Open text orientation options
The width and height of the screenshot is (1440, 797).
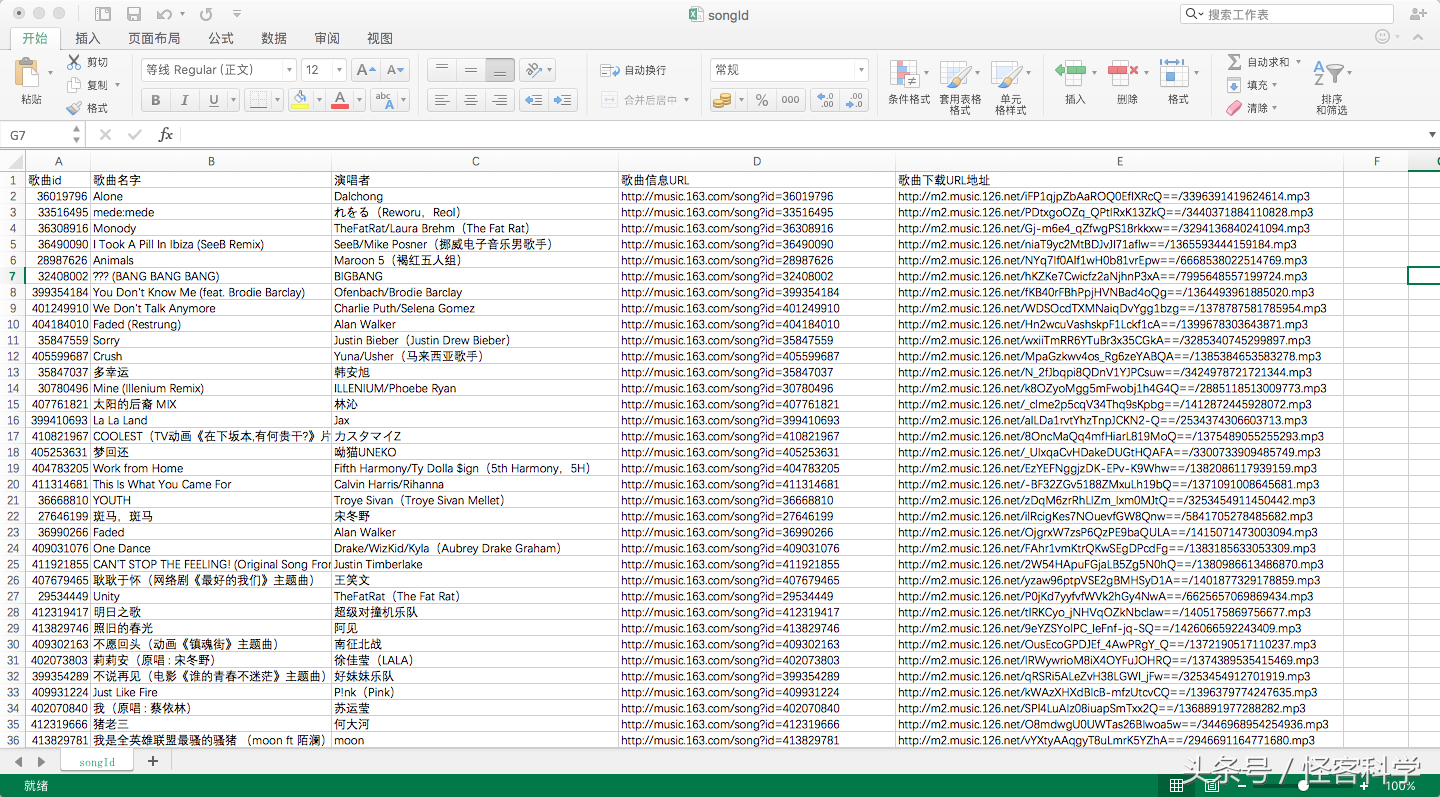pos(538,70)
